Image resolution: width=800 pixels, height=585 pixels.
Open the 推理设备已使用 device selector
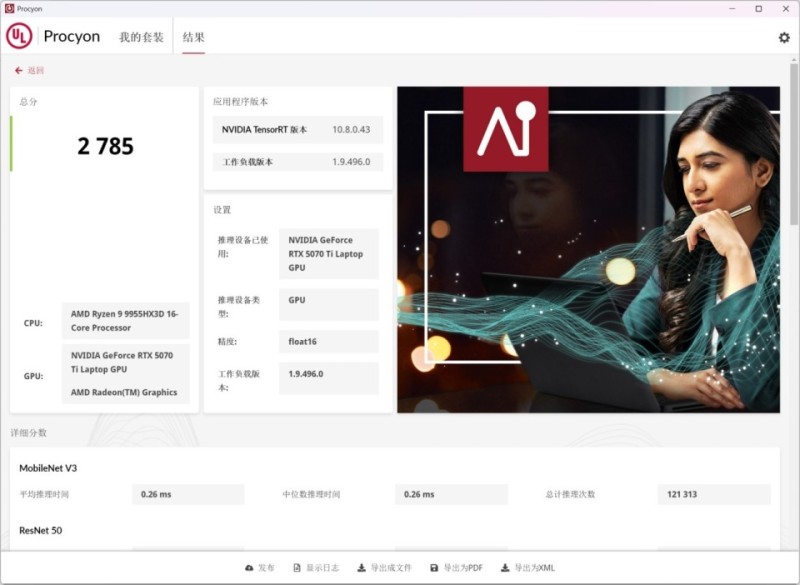[328, 255]
